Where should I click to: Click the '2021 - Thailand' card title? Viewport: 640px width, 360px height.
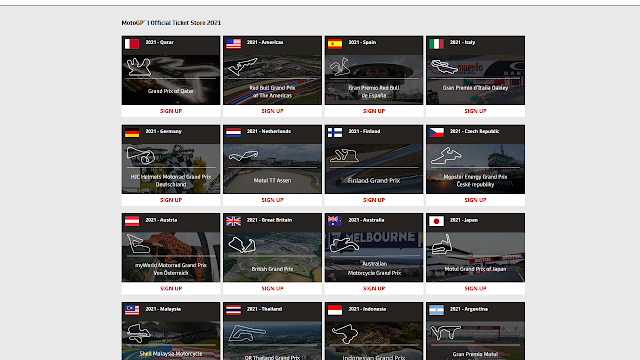point(264,309)
